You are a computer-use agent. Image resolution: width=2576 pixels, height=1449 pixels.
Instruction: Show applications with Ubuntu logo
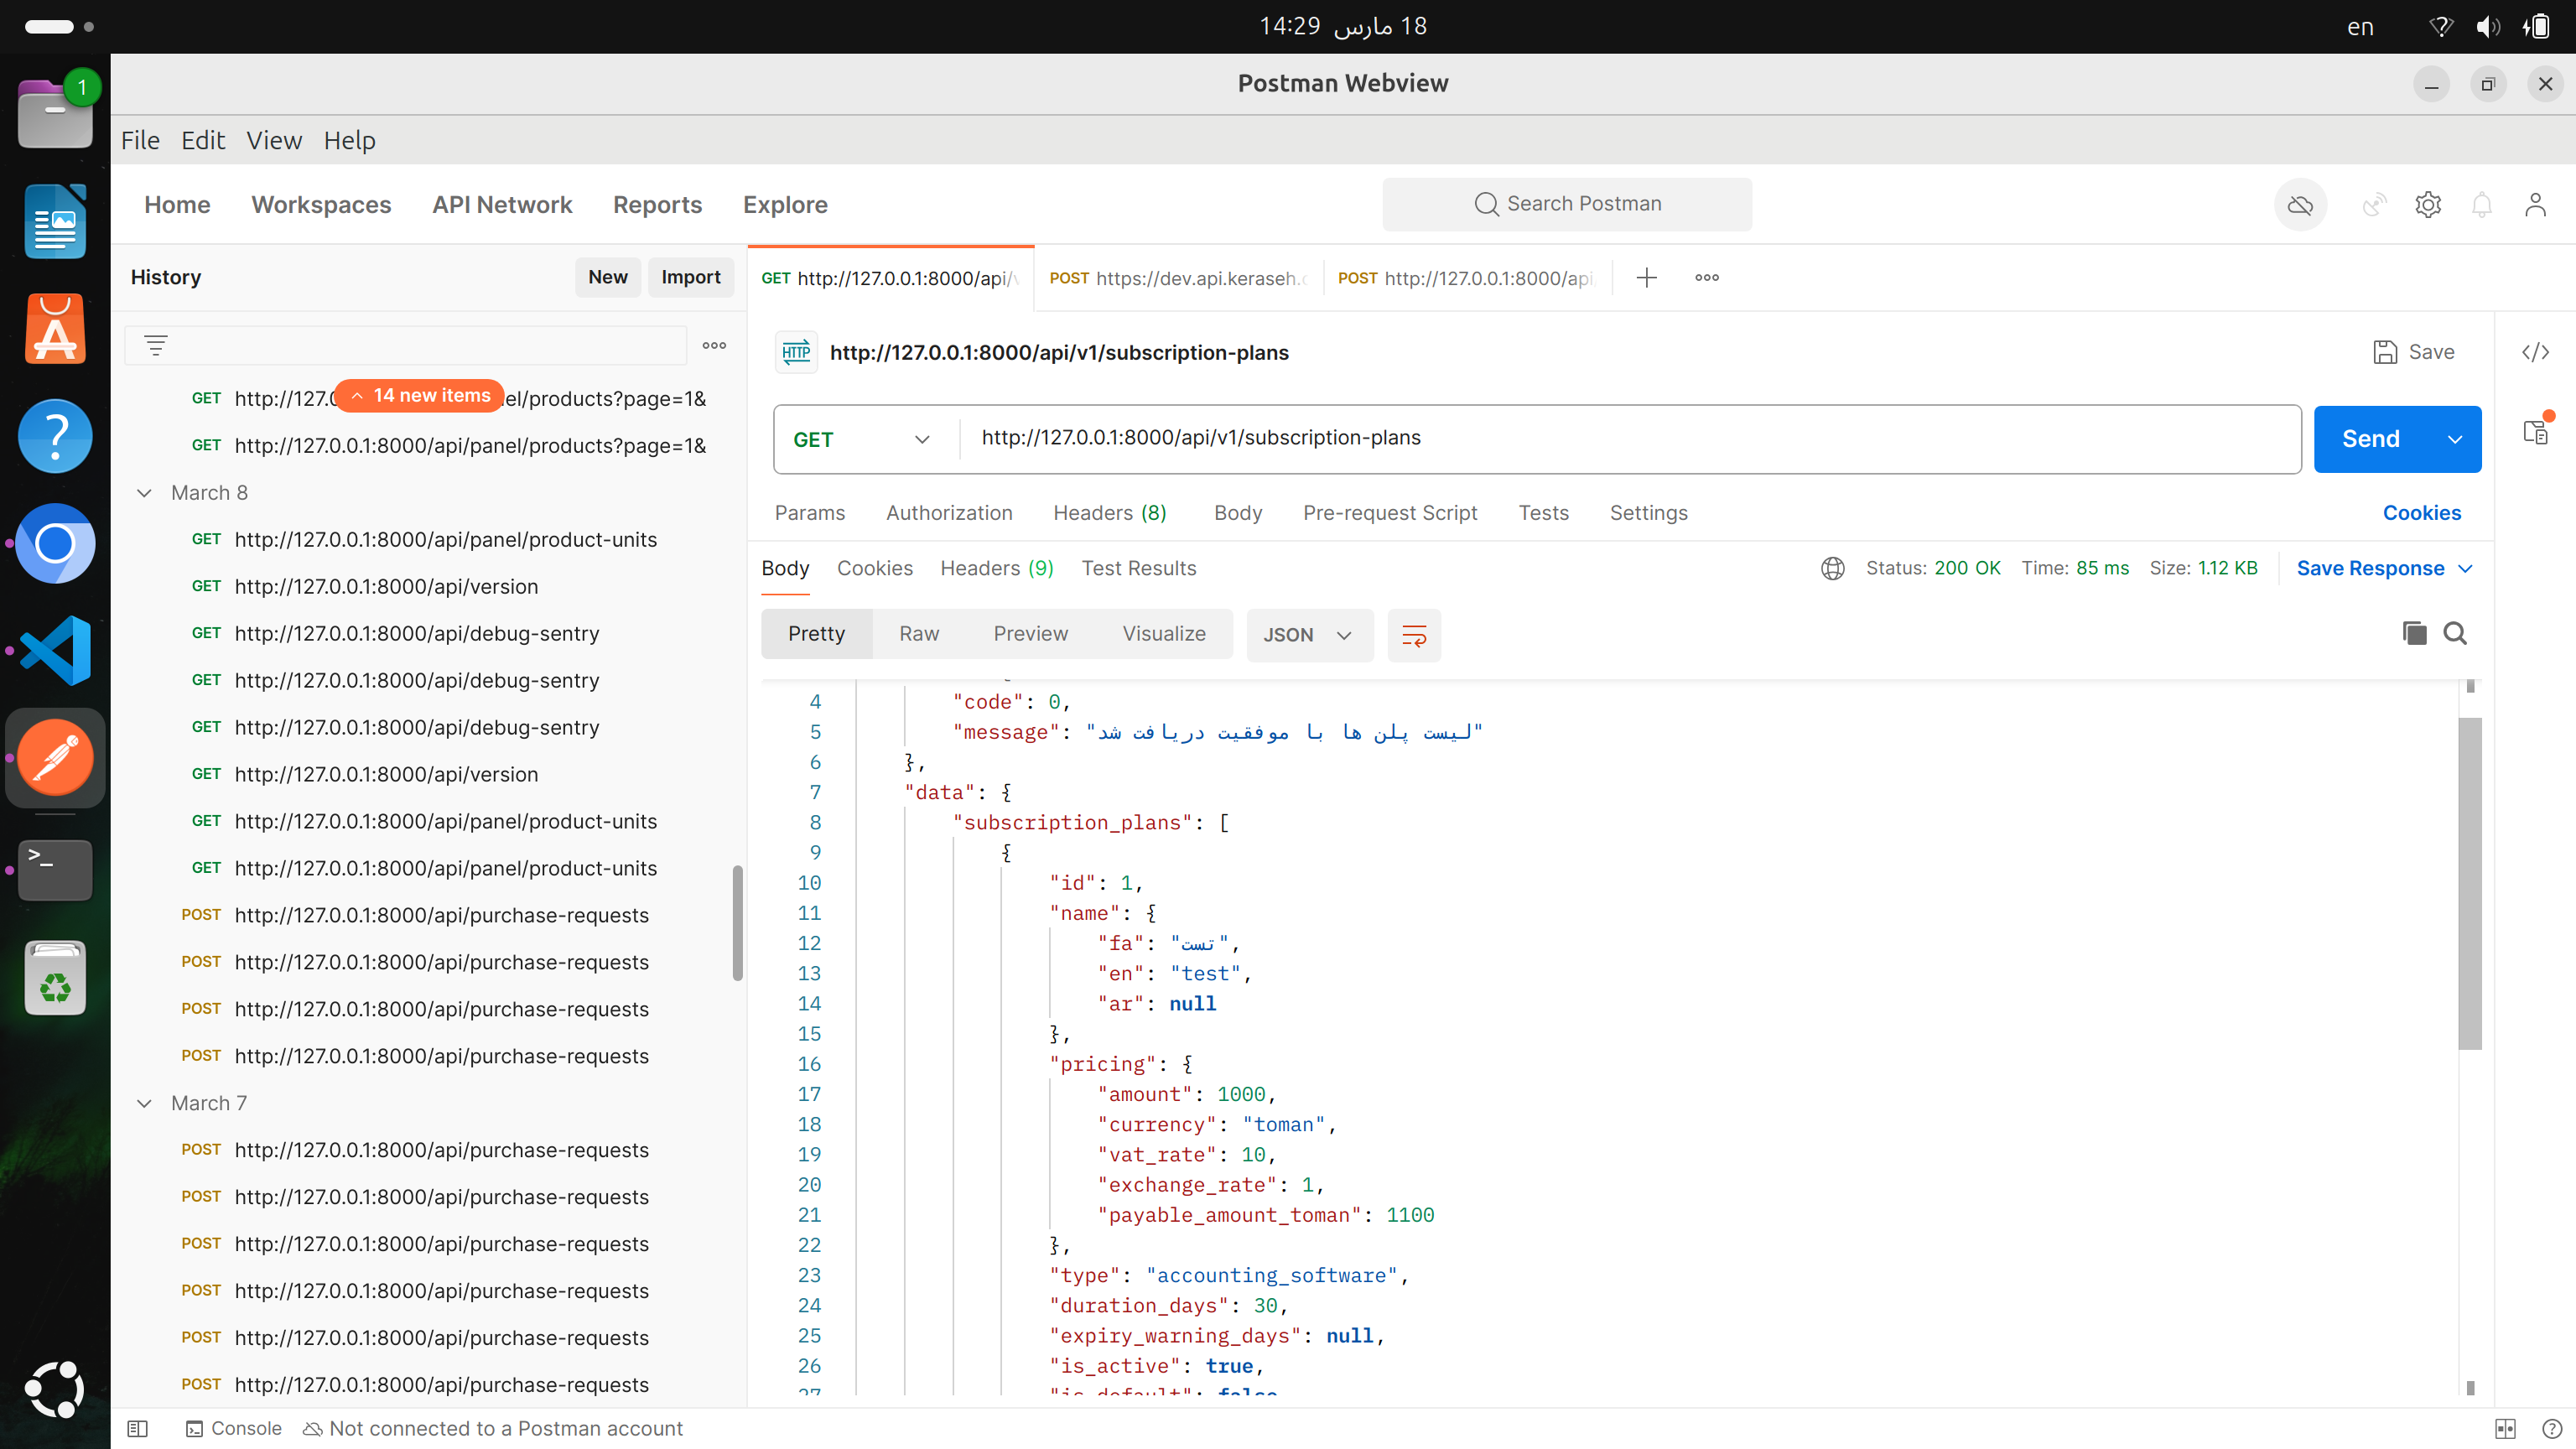(x=55, y=1389)
